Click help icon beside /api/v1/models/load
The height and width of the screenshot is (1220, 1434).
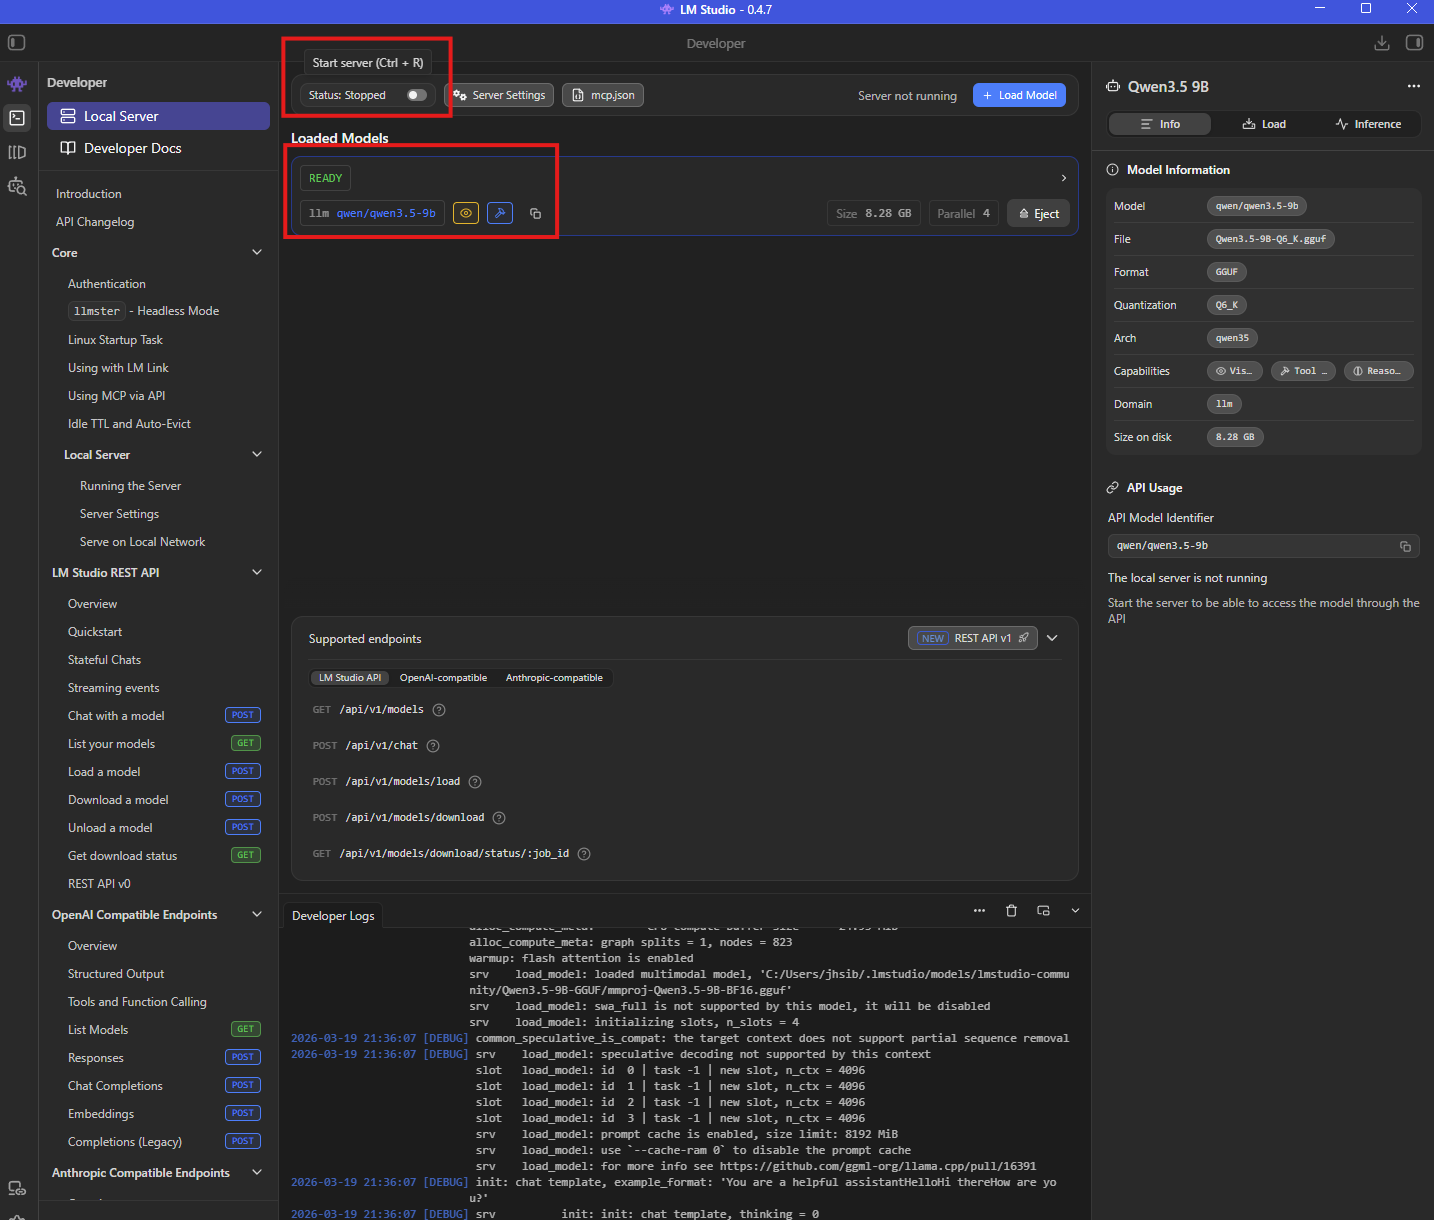(475, 782)
